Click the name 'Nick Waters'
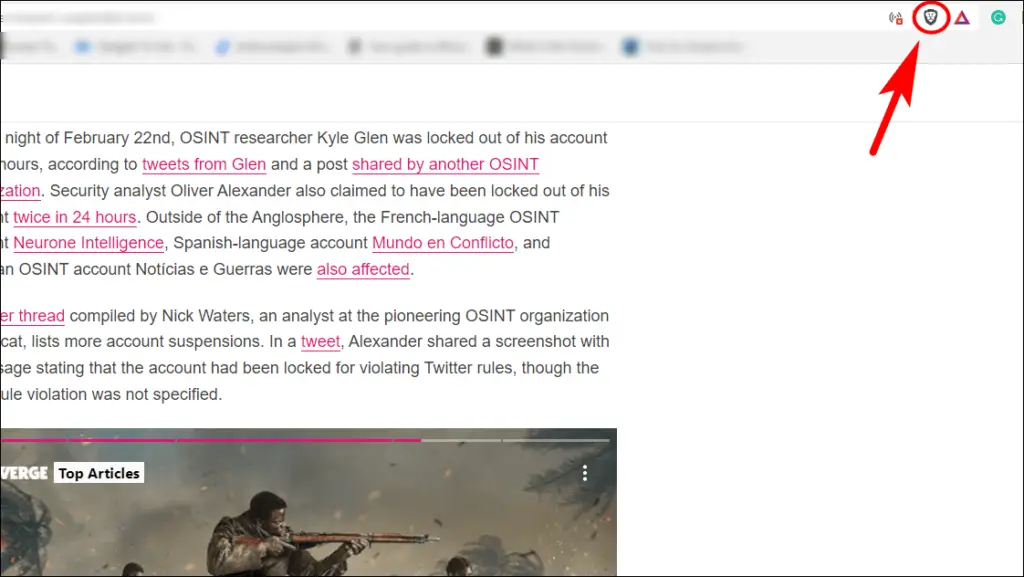This screenshot has width=1024, height=577. (x=206, y=316)
